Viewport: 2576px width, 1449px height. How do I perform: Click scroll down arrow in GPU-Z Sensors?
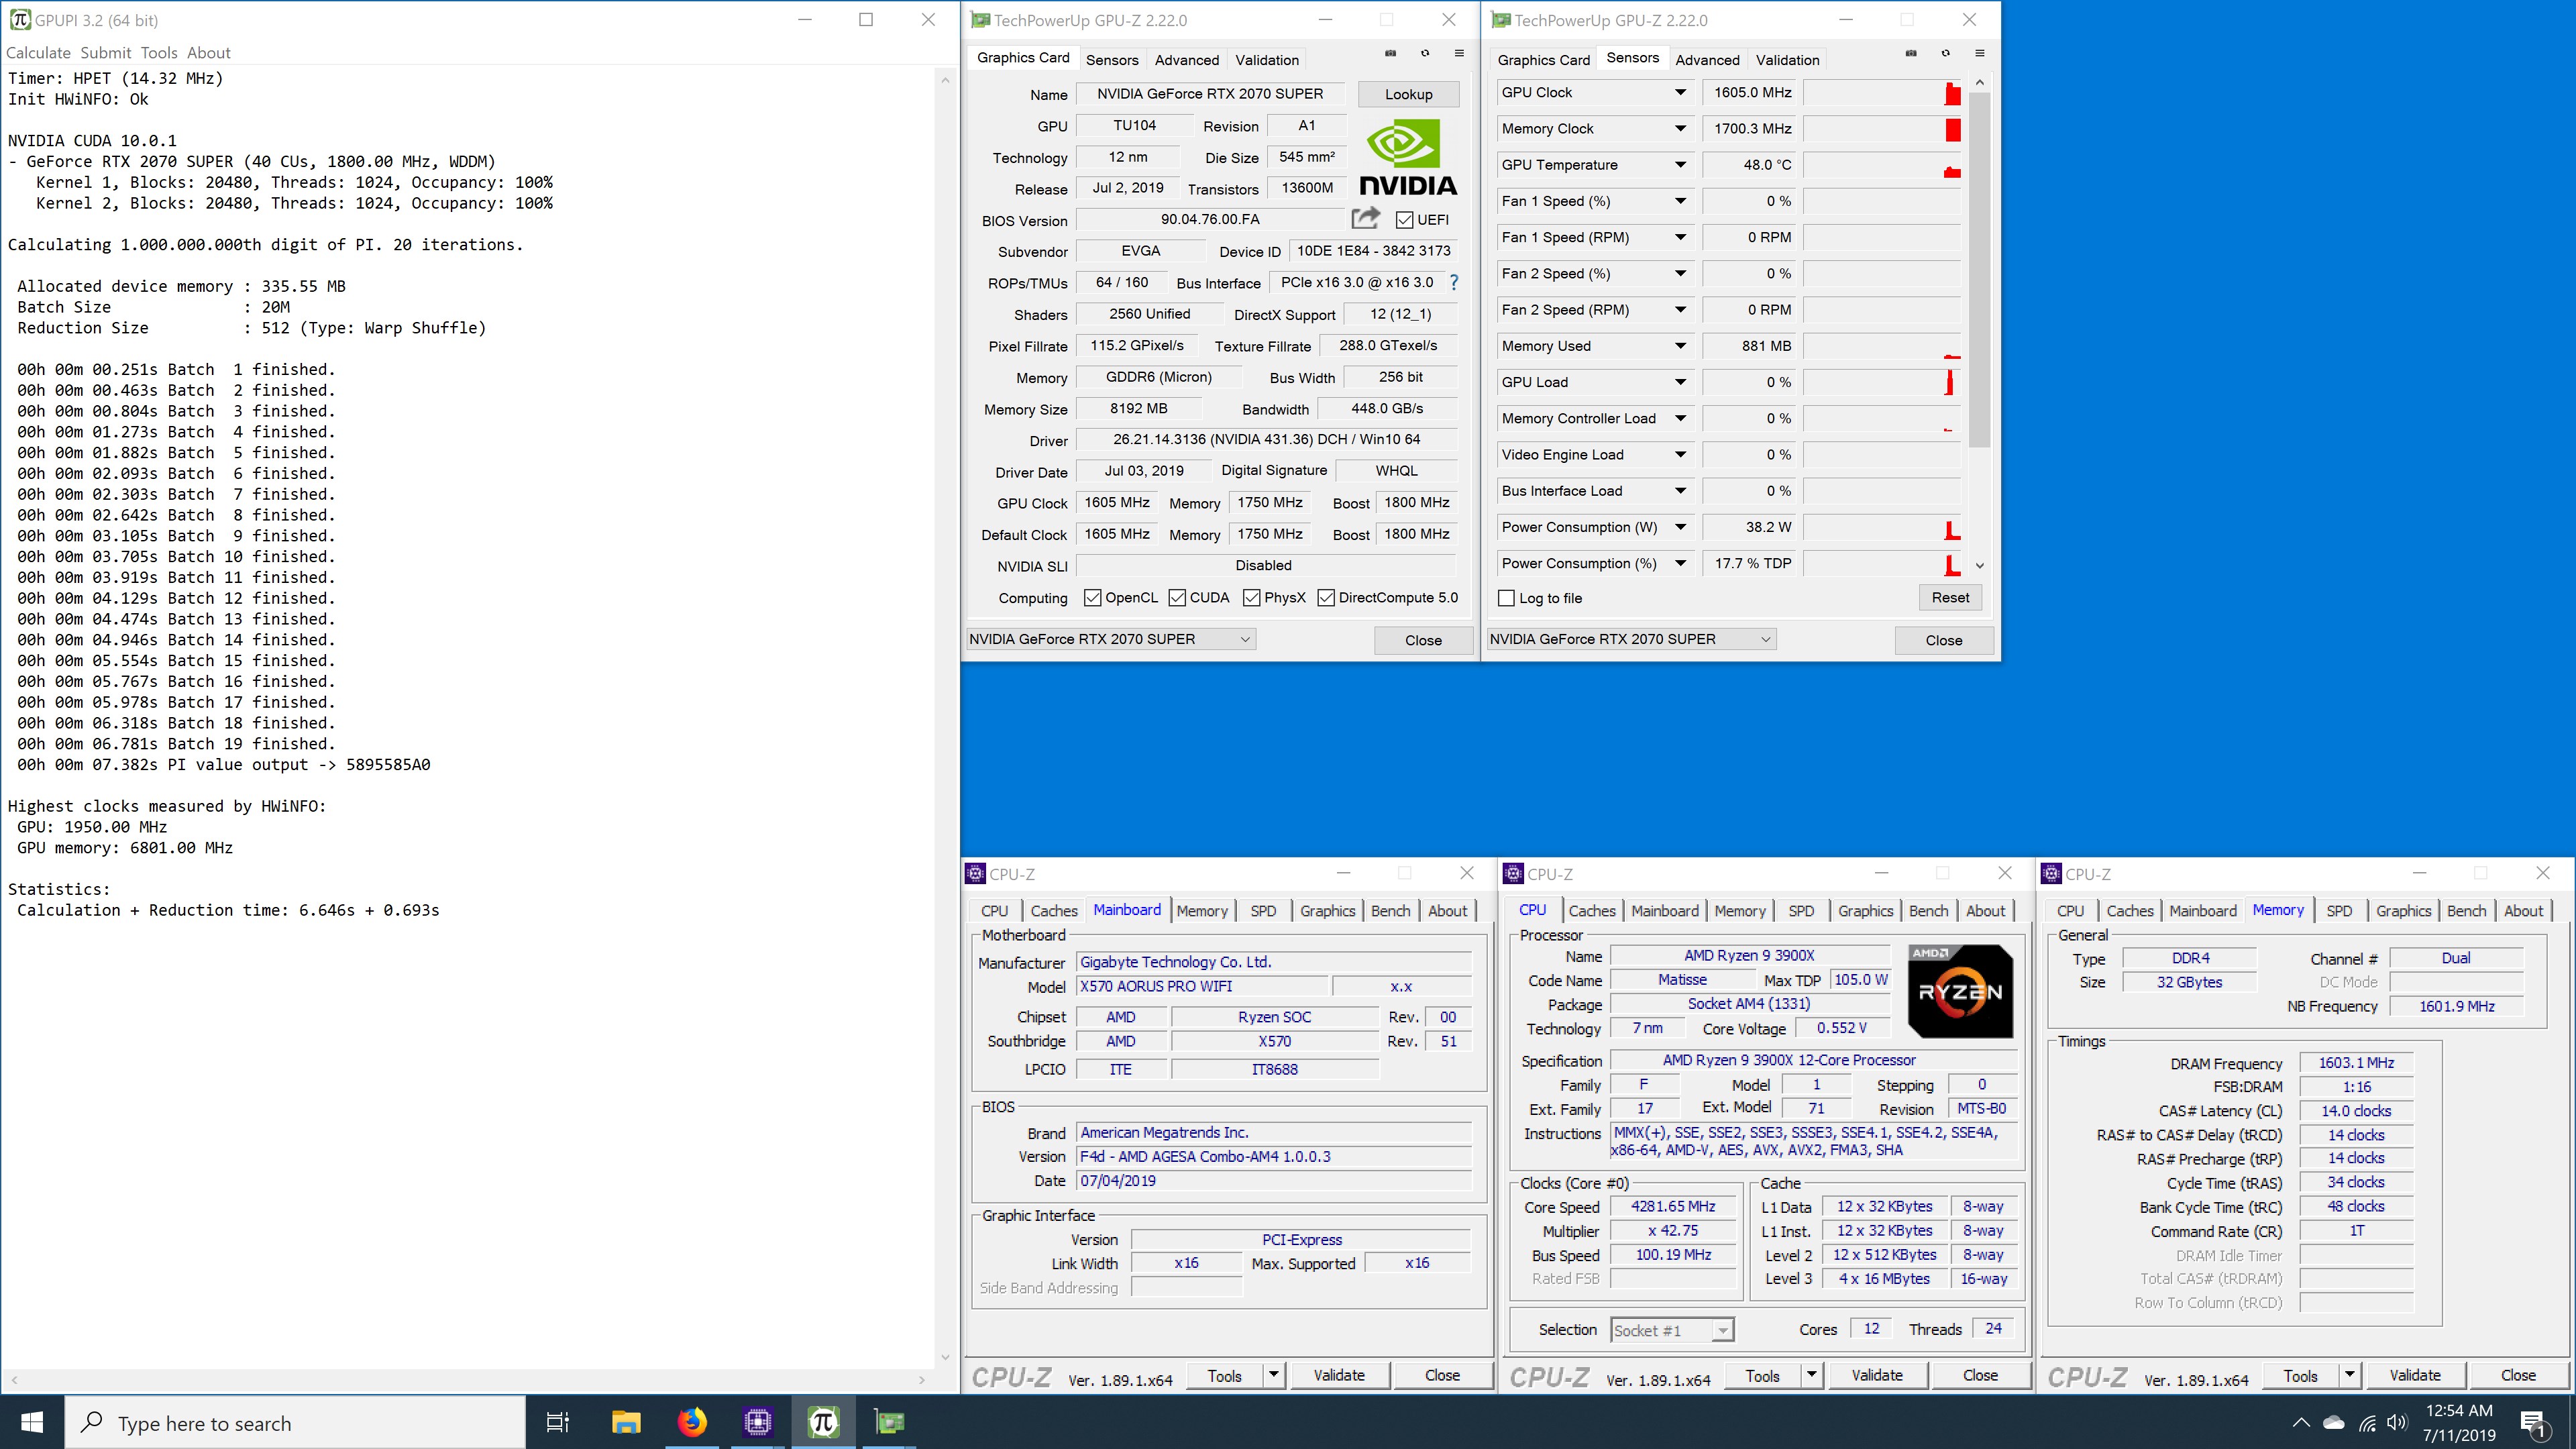1980,566
